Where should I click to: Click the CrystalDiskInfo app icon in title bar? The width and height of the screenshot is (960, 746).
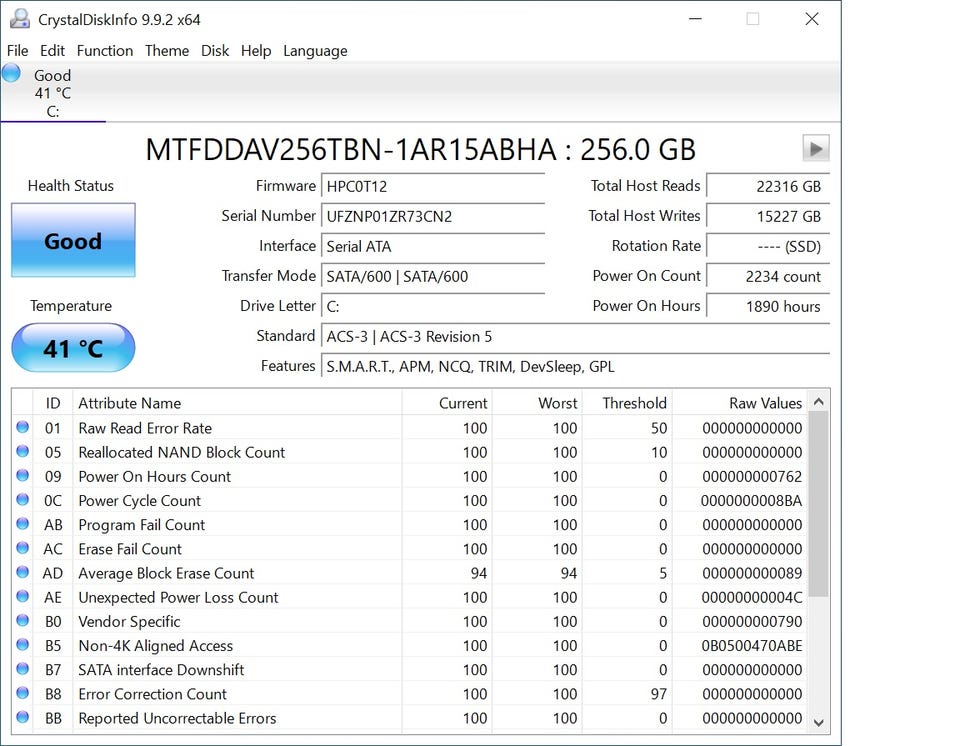tap(20, 19)
